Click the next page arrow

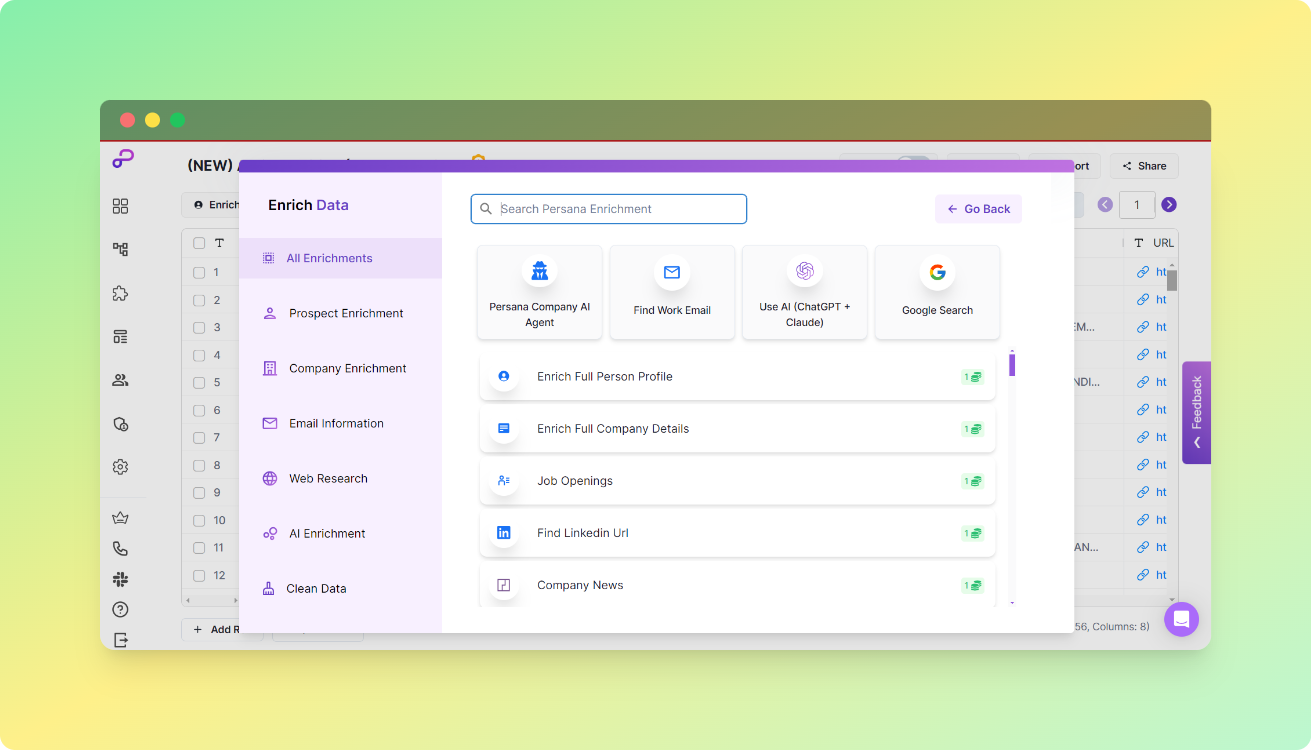coord(1168,204)
